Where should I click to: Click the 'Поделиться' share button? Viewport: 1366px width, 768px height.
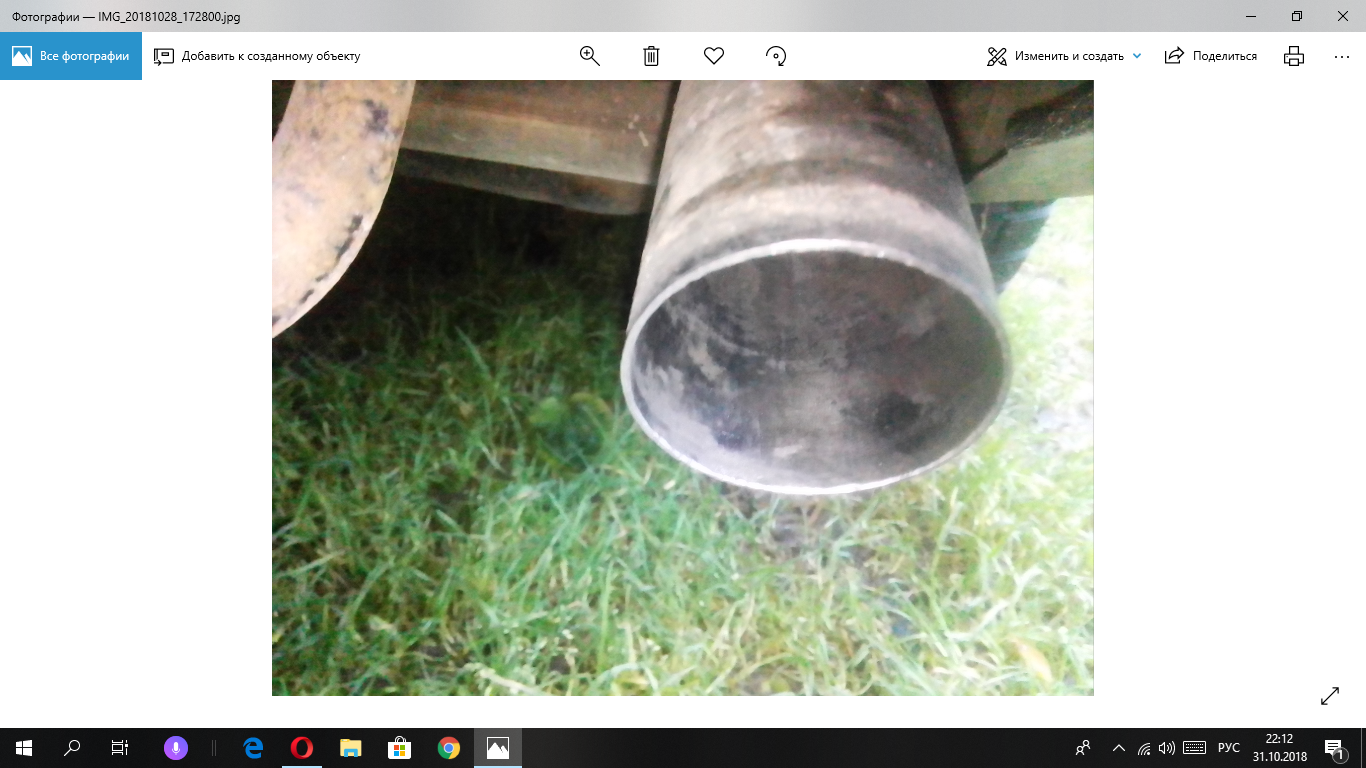coord(1211,56)
